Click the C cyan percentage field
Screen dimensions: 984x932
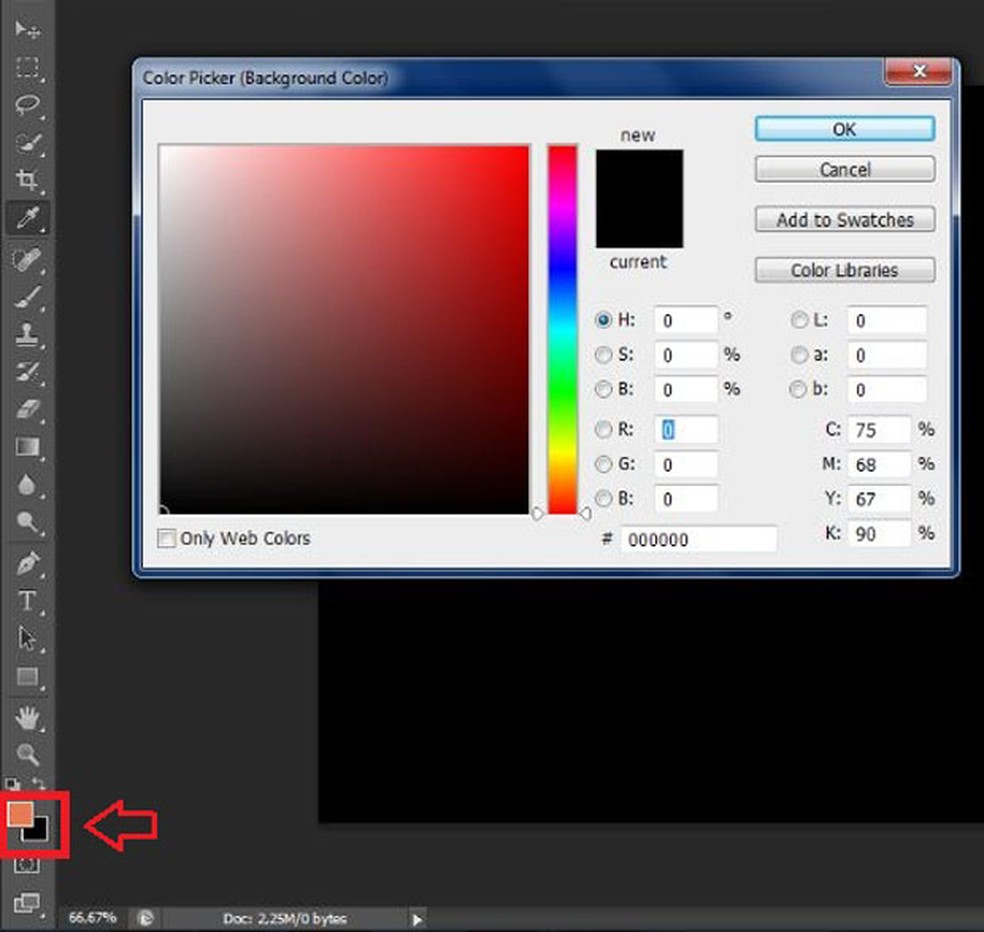coord(879,430)
